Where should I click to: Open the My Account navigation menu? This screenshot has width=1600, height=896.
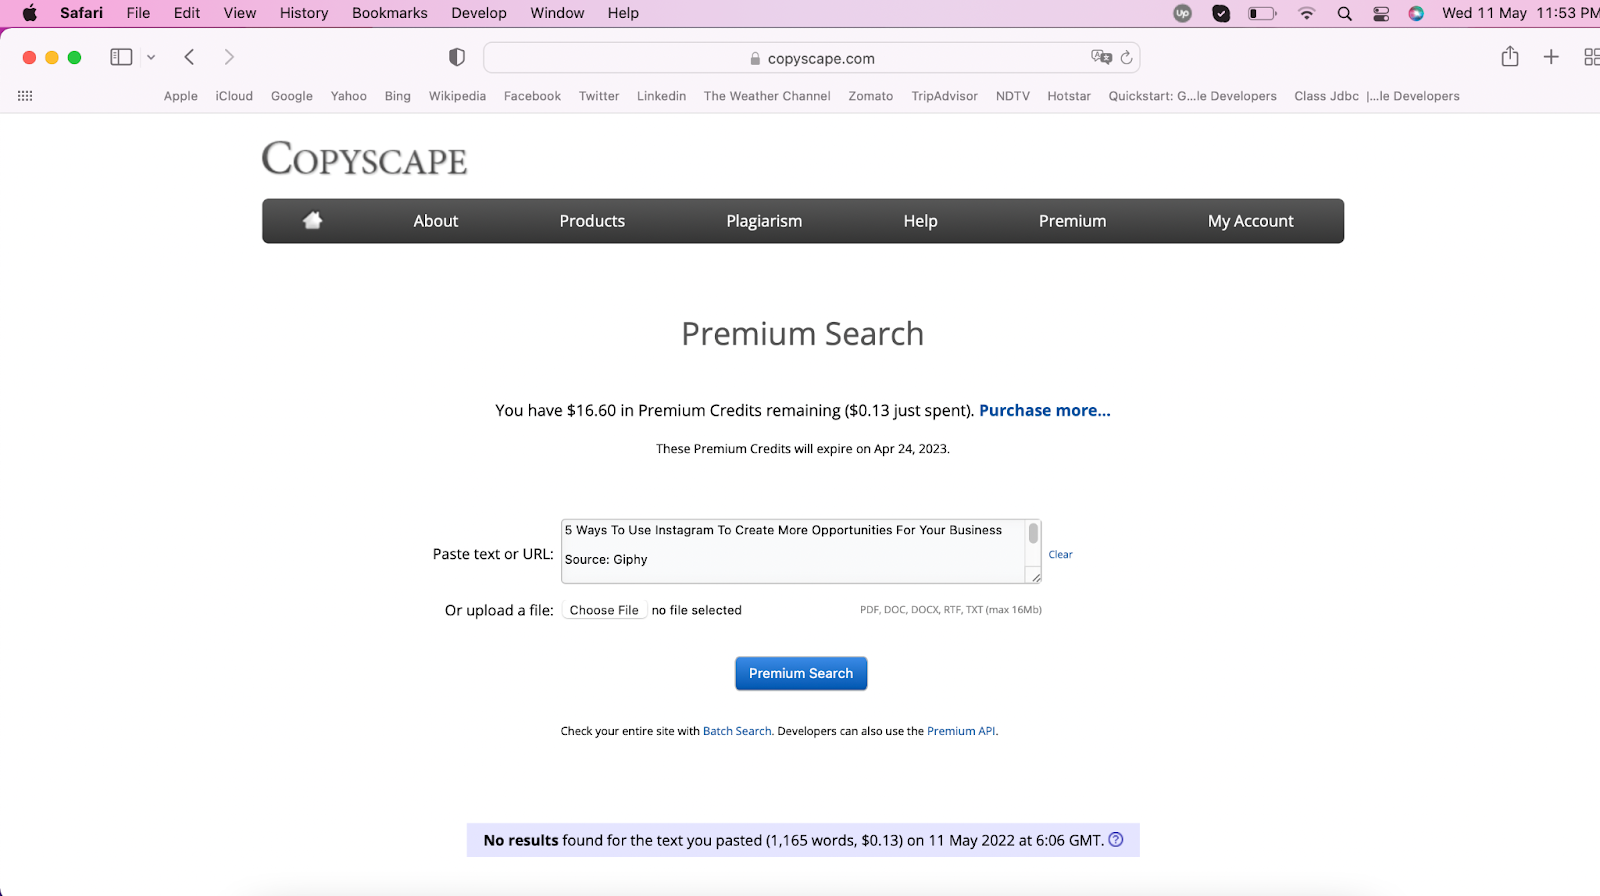[x=1250, y=221]
